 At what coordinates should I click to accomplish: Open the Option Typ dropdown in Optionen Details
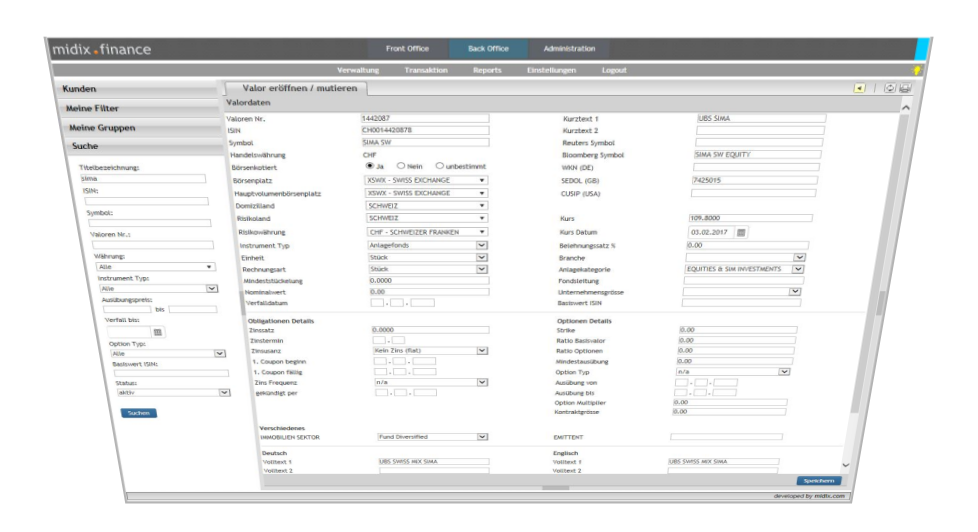click(734, 372)
